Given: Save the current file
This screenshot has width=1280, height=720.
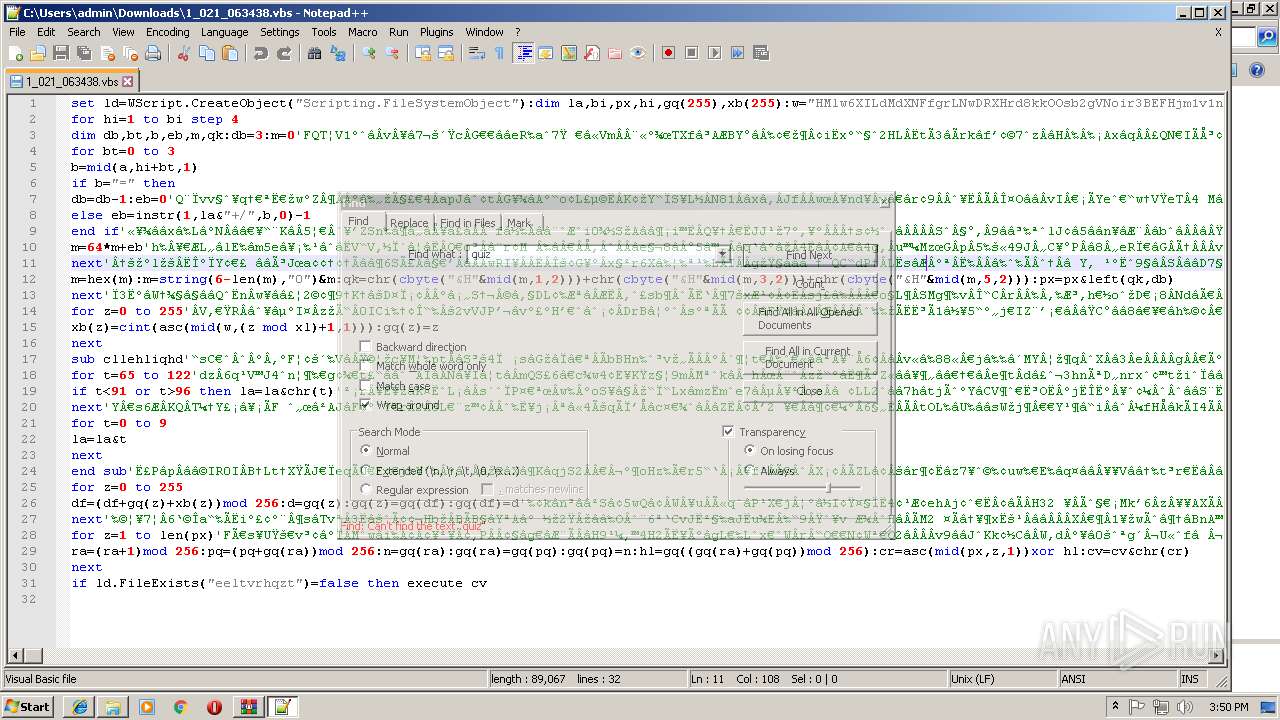Looking at the screenshot, I should 60,53.
